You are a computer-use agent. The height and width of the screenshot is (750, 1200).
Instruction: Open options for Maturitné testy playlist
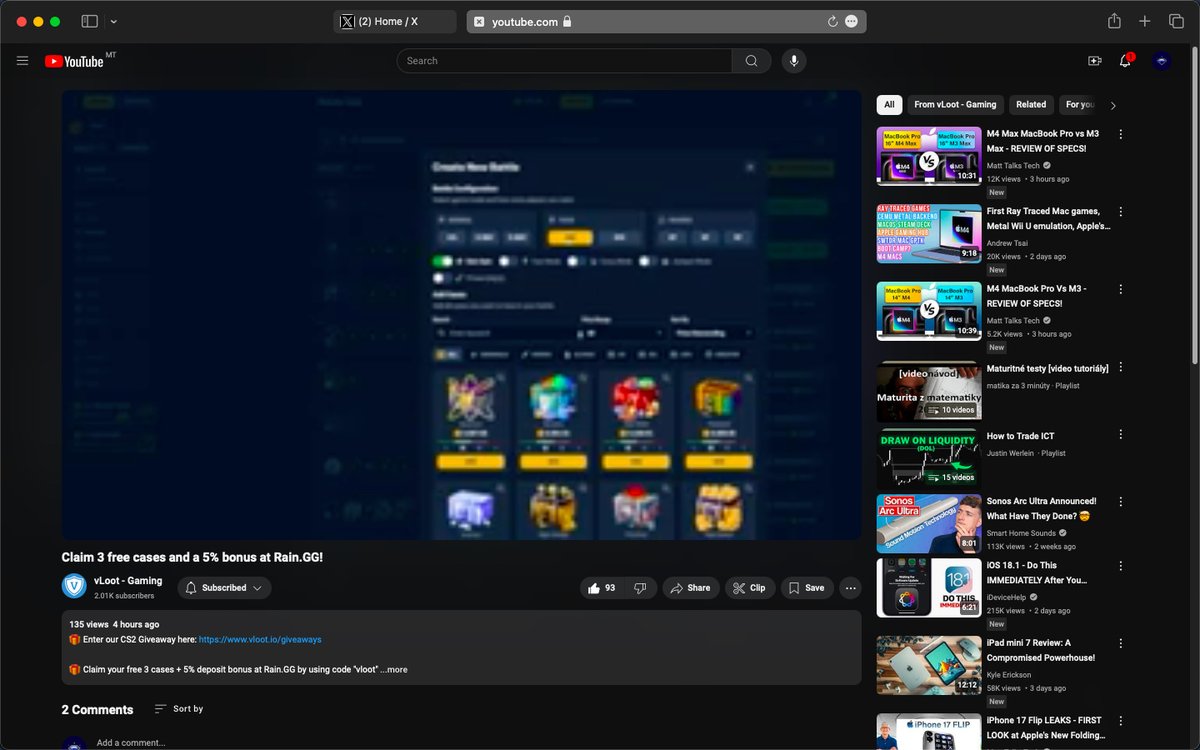coord(1121,368)
